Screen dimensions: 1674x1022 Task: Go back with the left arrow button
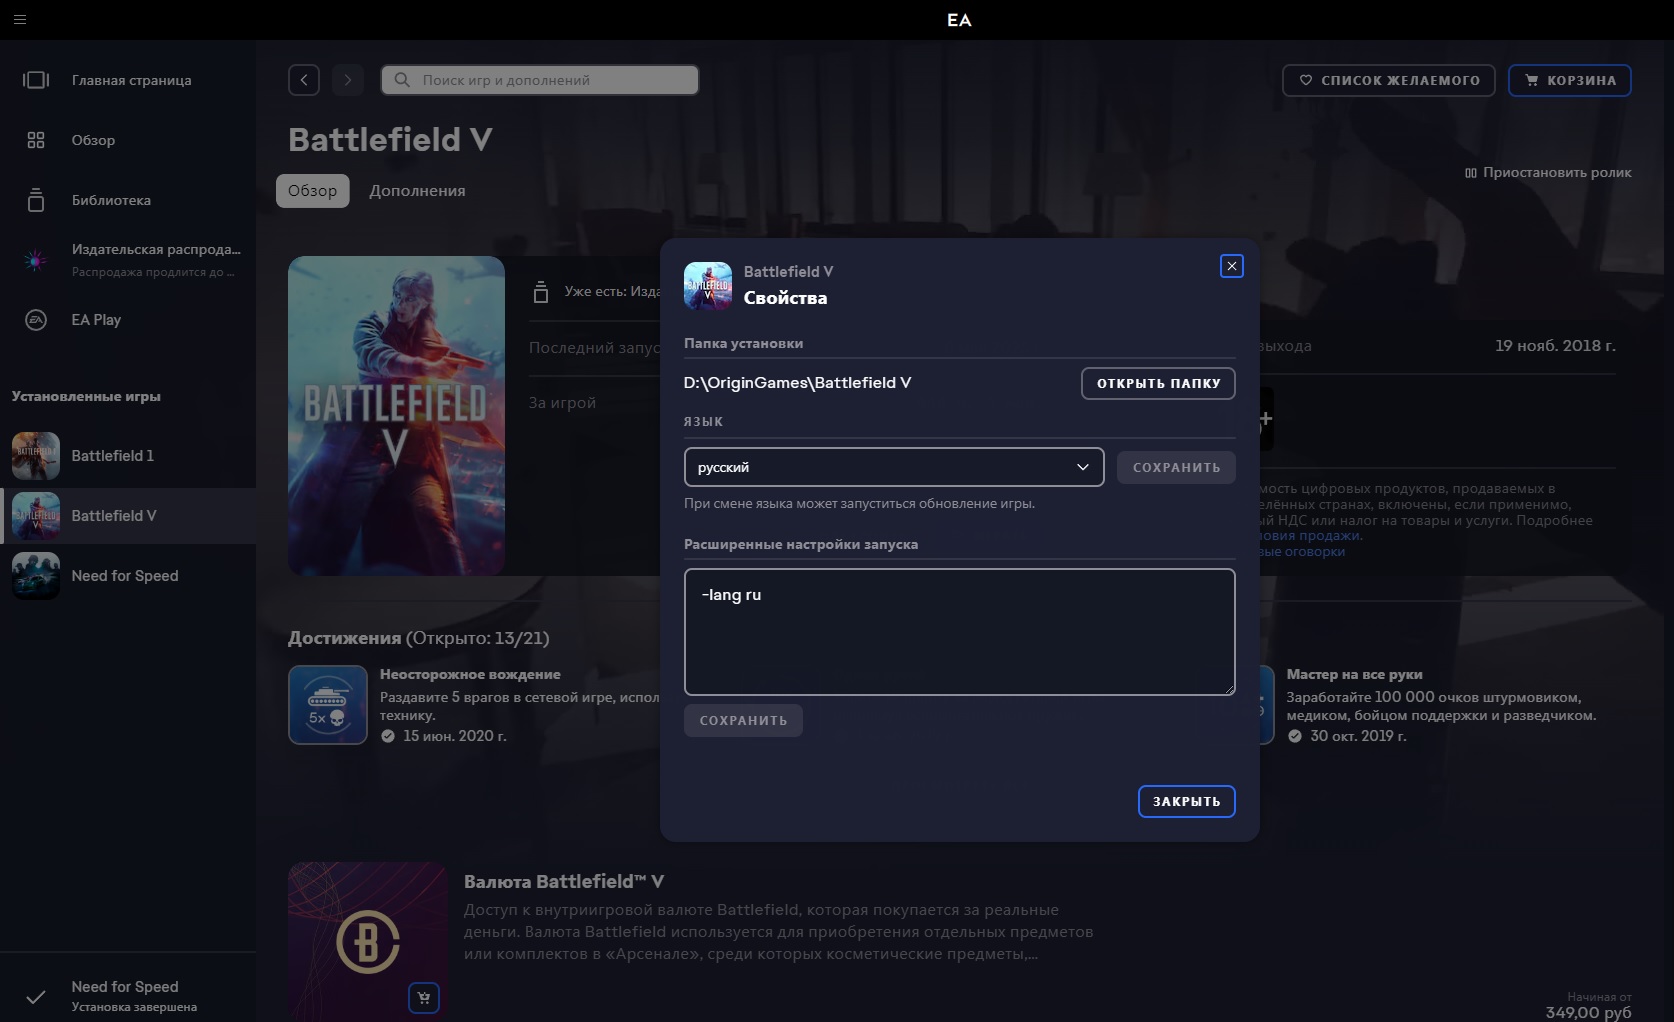pyautogui.click(x=304, y=80)
